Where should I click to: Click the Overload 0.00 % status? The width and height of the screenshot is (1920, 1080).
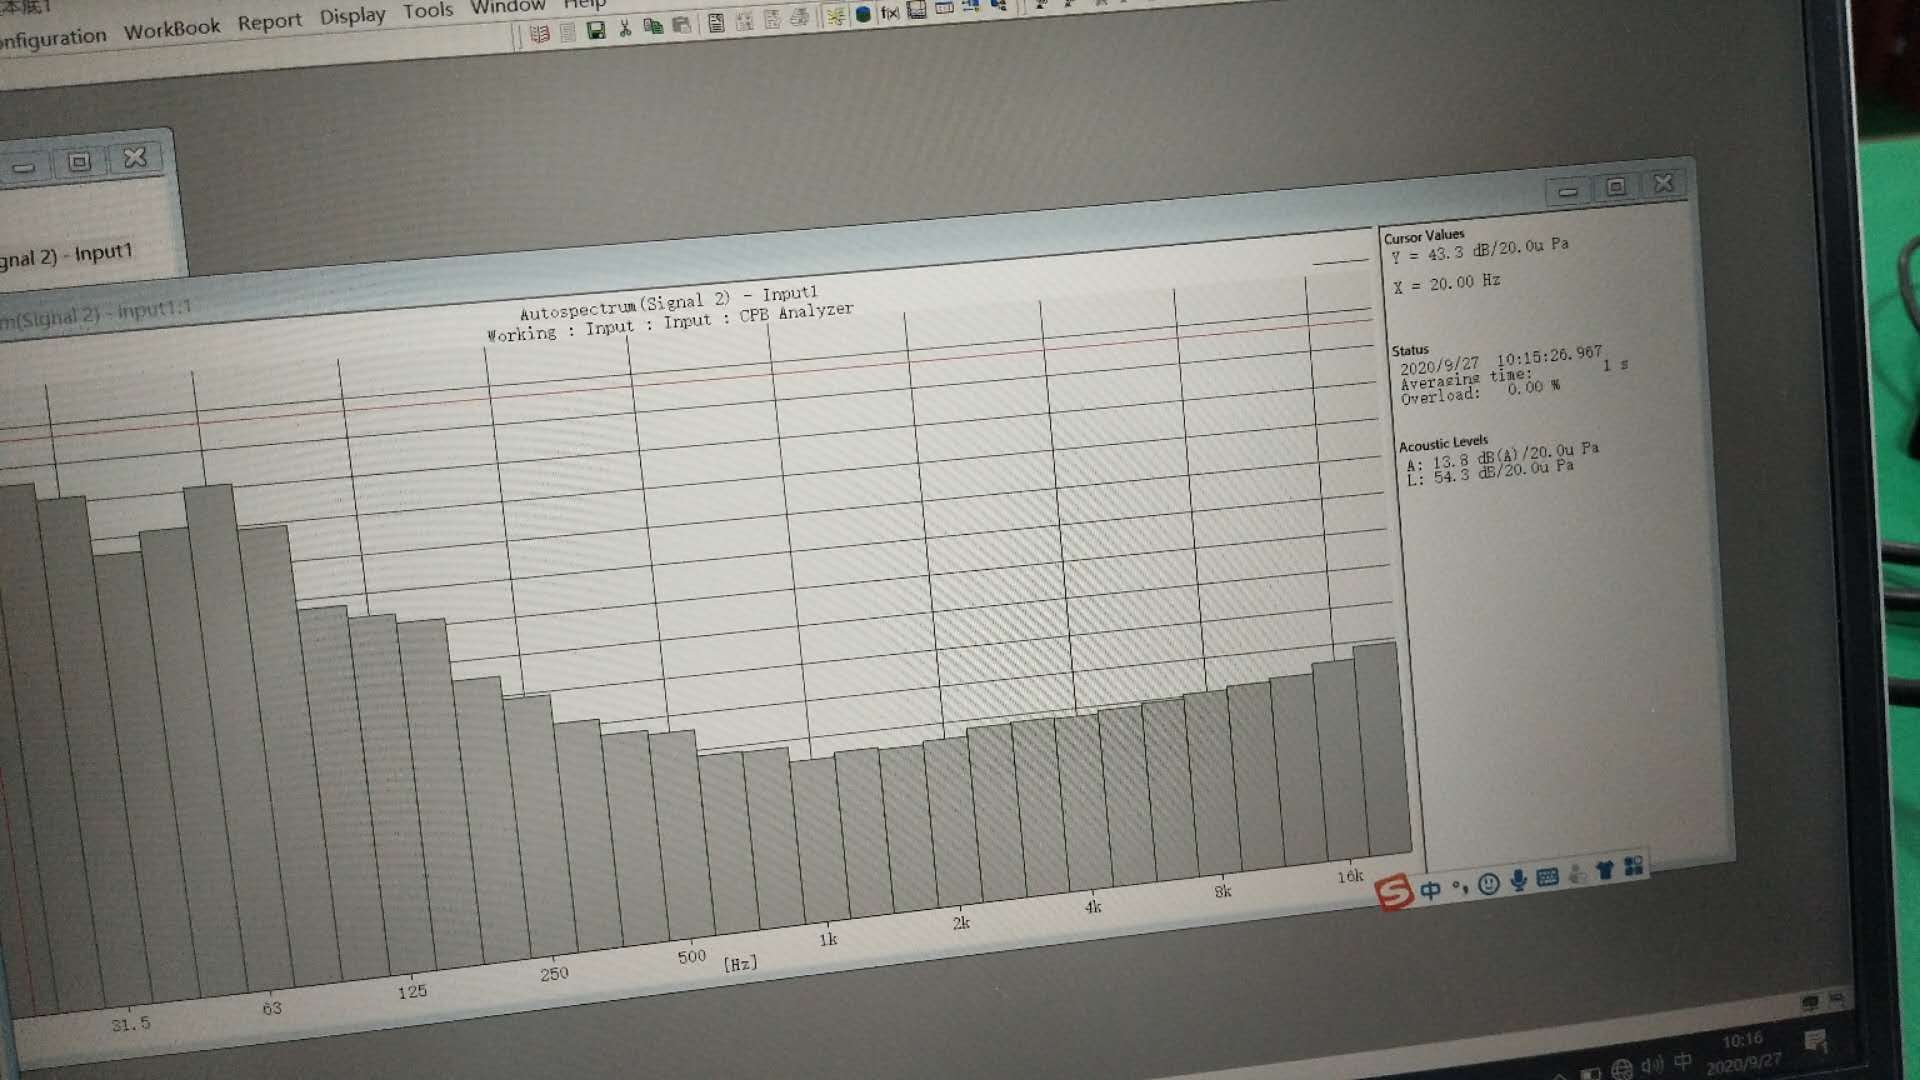tap(1480, 391)
